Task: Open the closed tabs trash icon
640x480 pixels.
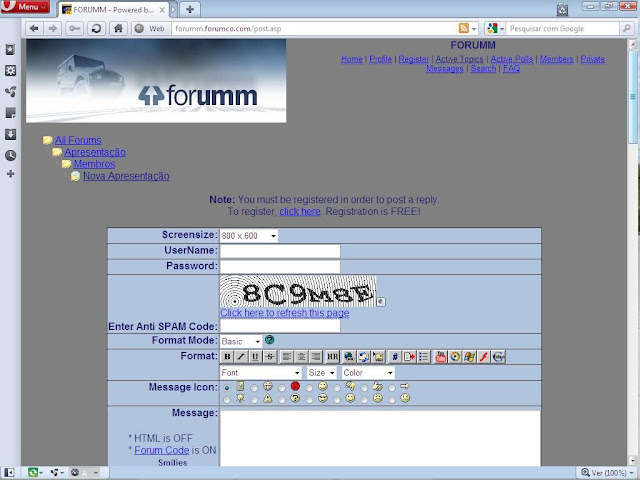Action: point(562,10)
